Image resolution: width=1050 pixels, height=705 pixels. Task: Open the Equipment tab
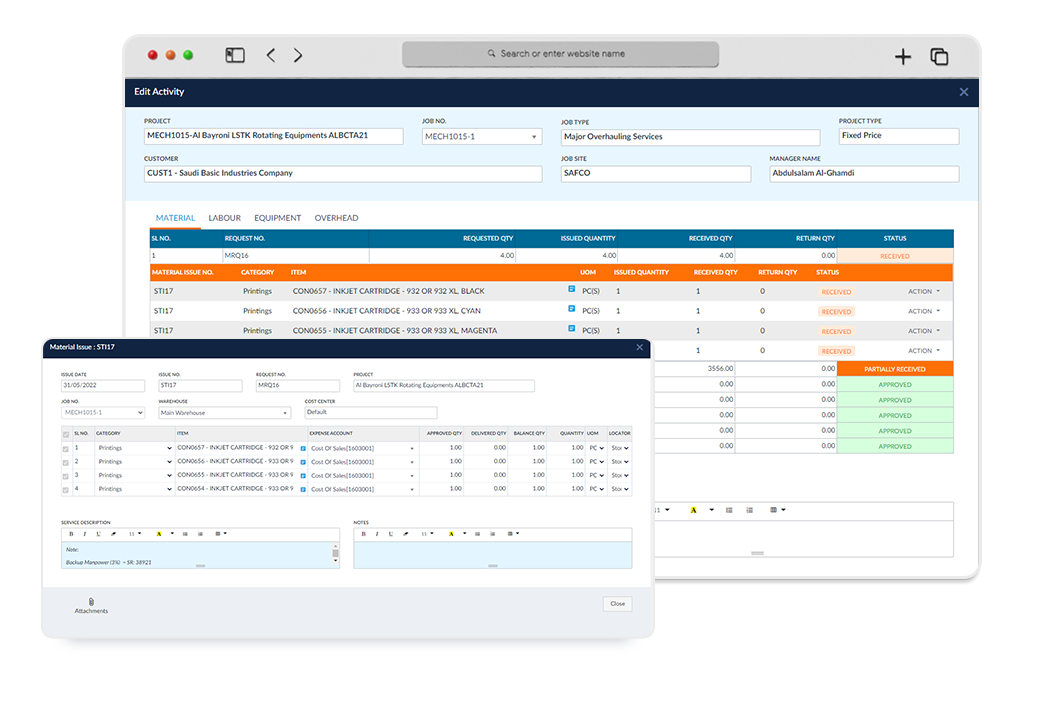(277, 218)
